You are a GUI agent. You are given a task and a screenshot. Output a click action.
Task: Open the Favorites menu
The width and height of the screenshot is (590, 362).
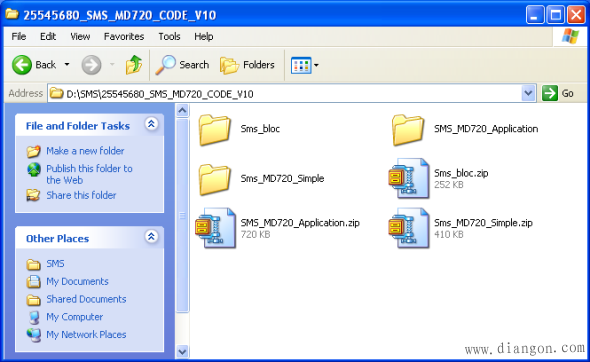pos(124,37)
